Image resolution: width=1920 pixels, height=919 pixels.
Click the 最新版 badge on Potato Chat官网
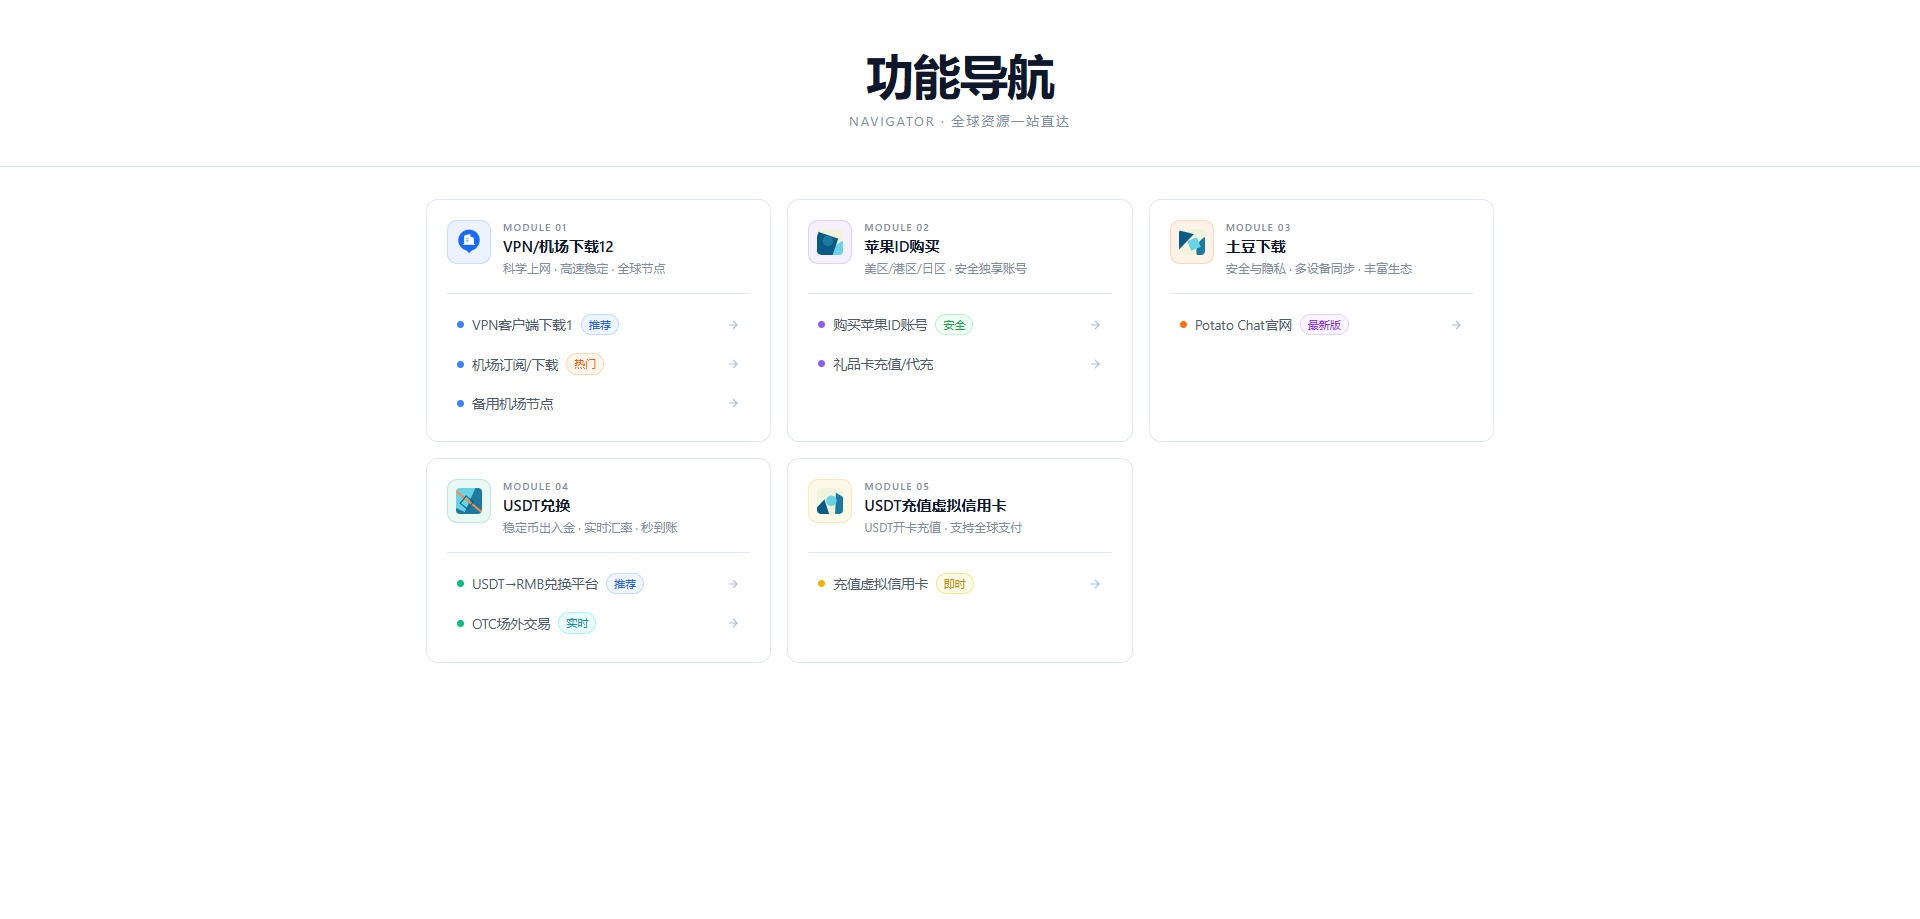1324,325
